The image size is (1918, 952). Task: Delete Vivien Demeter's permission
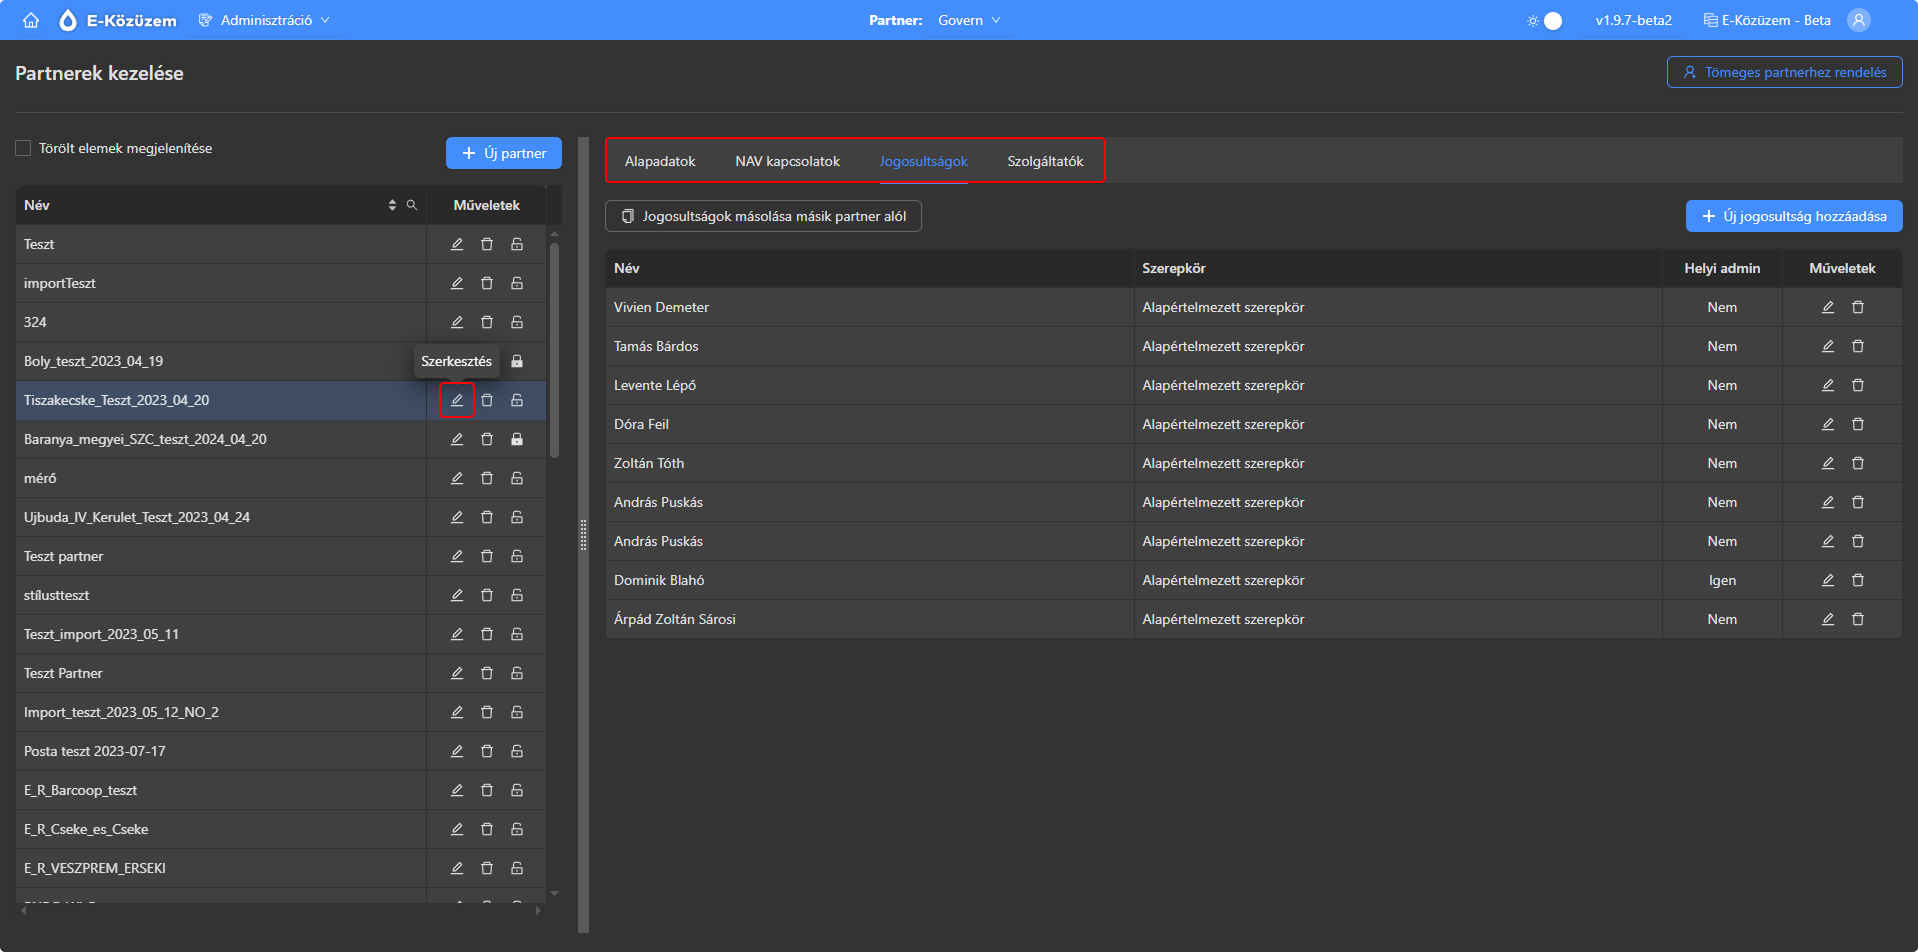coord(1857,307)
